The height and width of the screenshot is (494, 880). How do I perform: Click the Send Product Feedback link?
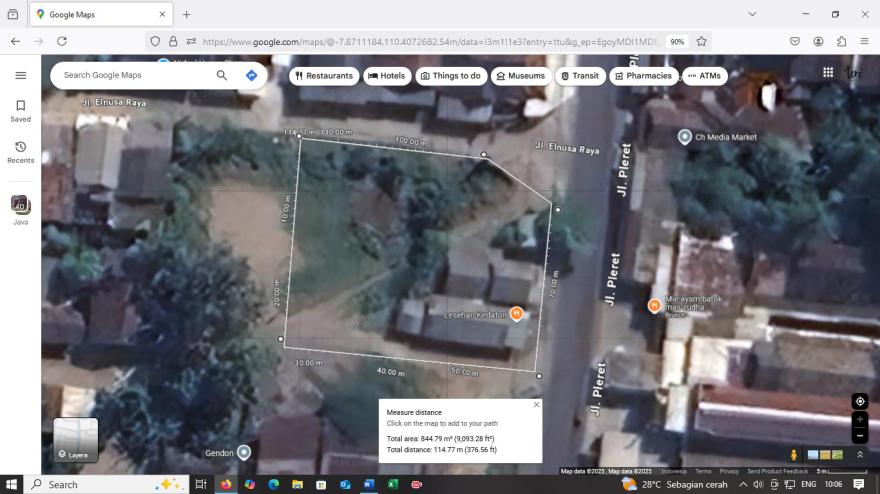click(777, 471)
